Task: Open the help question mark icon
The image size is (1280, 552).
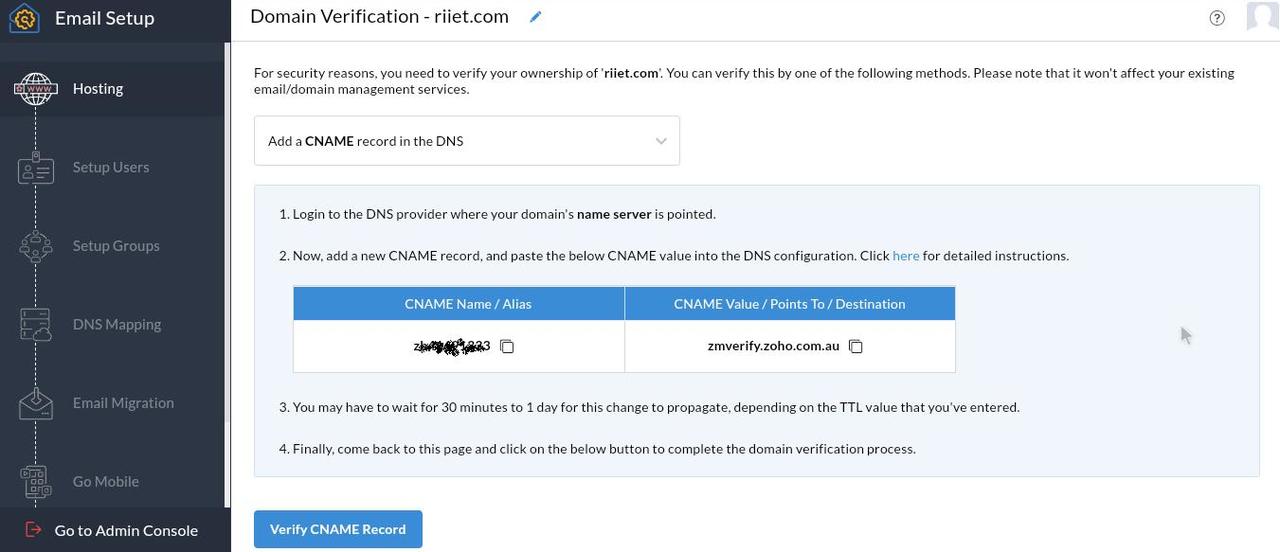Action: (x=1217, y=17)
